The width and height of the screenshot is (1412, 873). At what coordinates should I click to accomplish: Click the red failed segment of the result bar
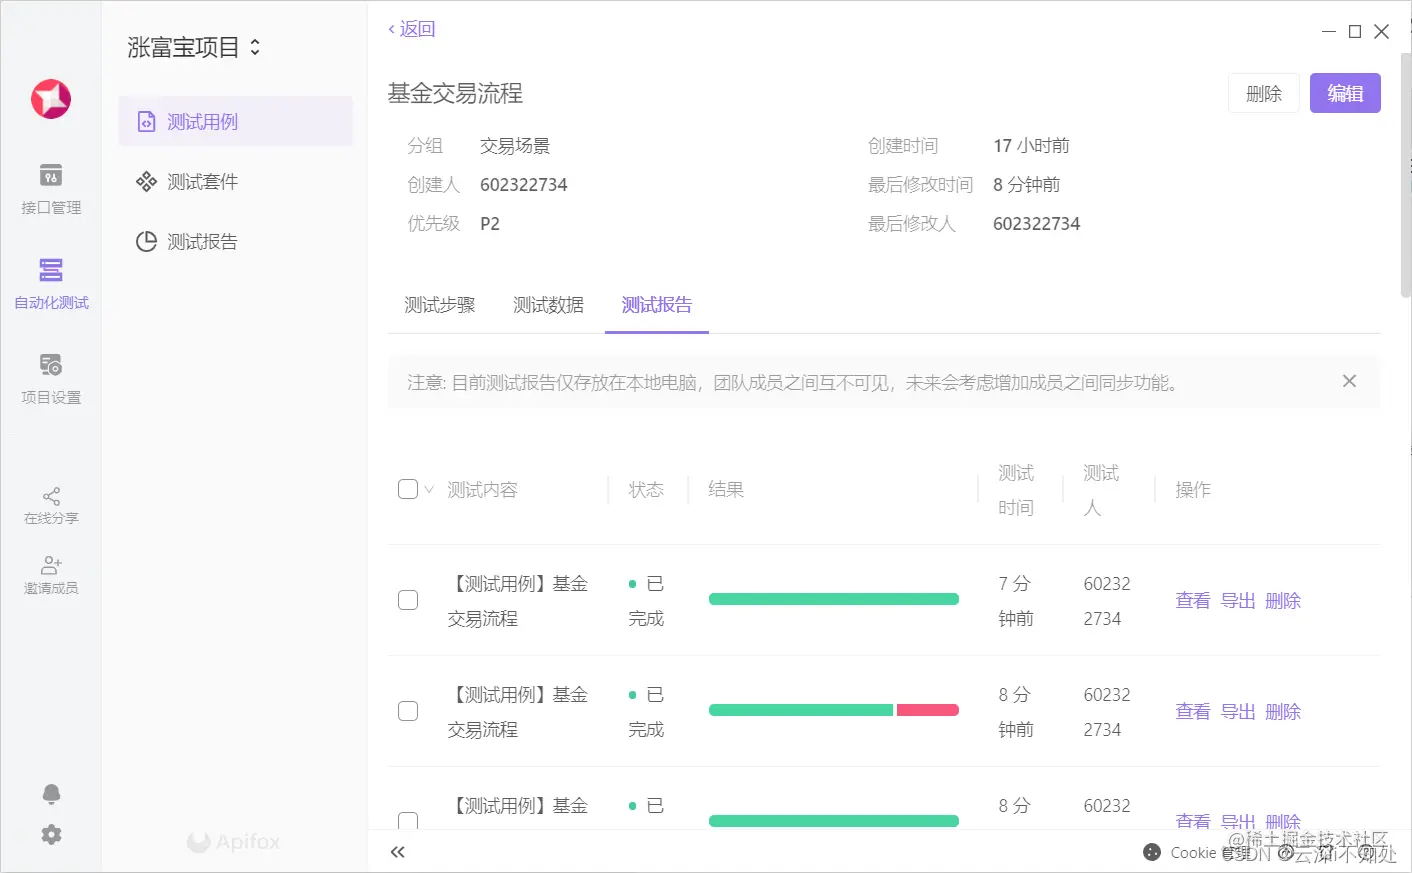928,710
